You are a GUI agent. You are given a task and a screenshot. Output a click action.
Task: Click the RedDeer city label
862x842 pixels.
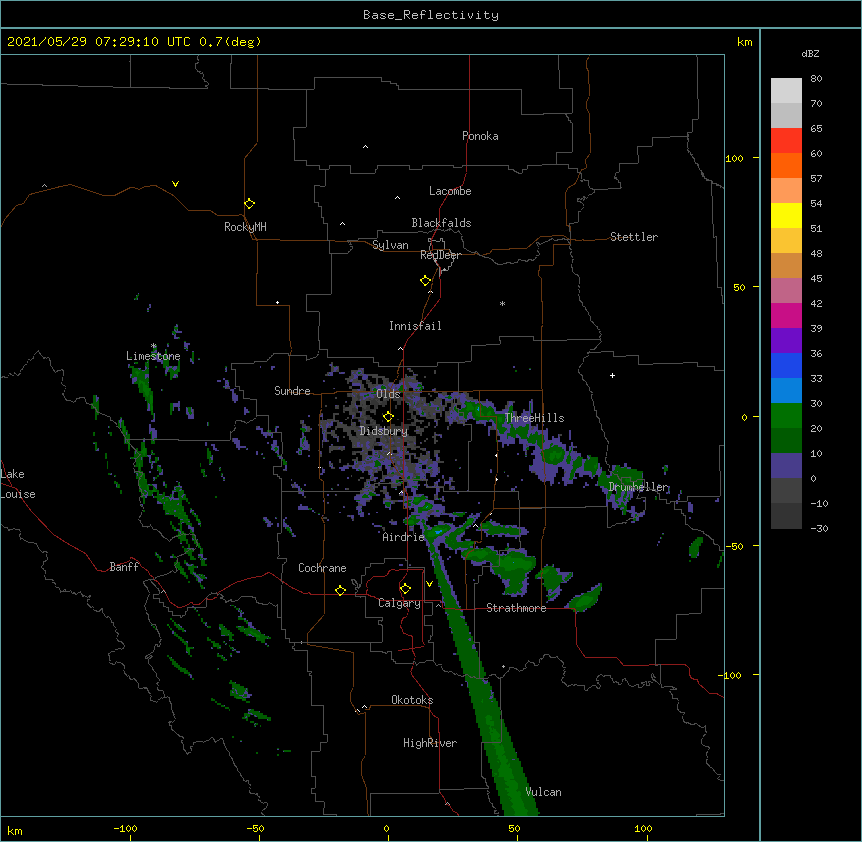pyautogui.click(x=440, y=255)
